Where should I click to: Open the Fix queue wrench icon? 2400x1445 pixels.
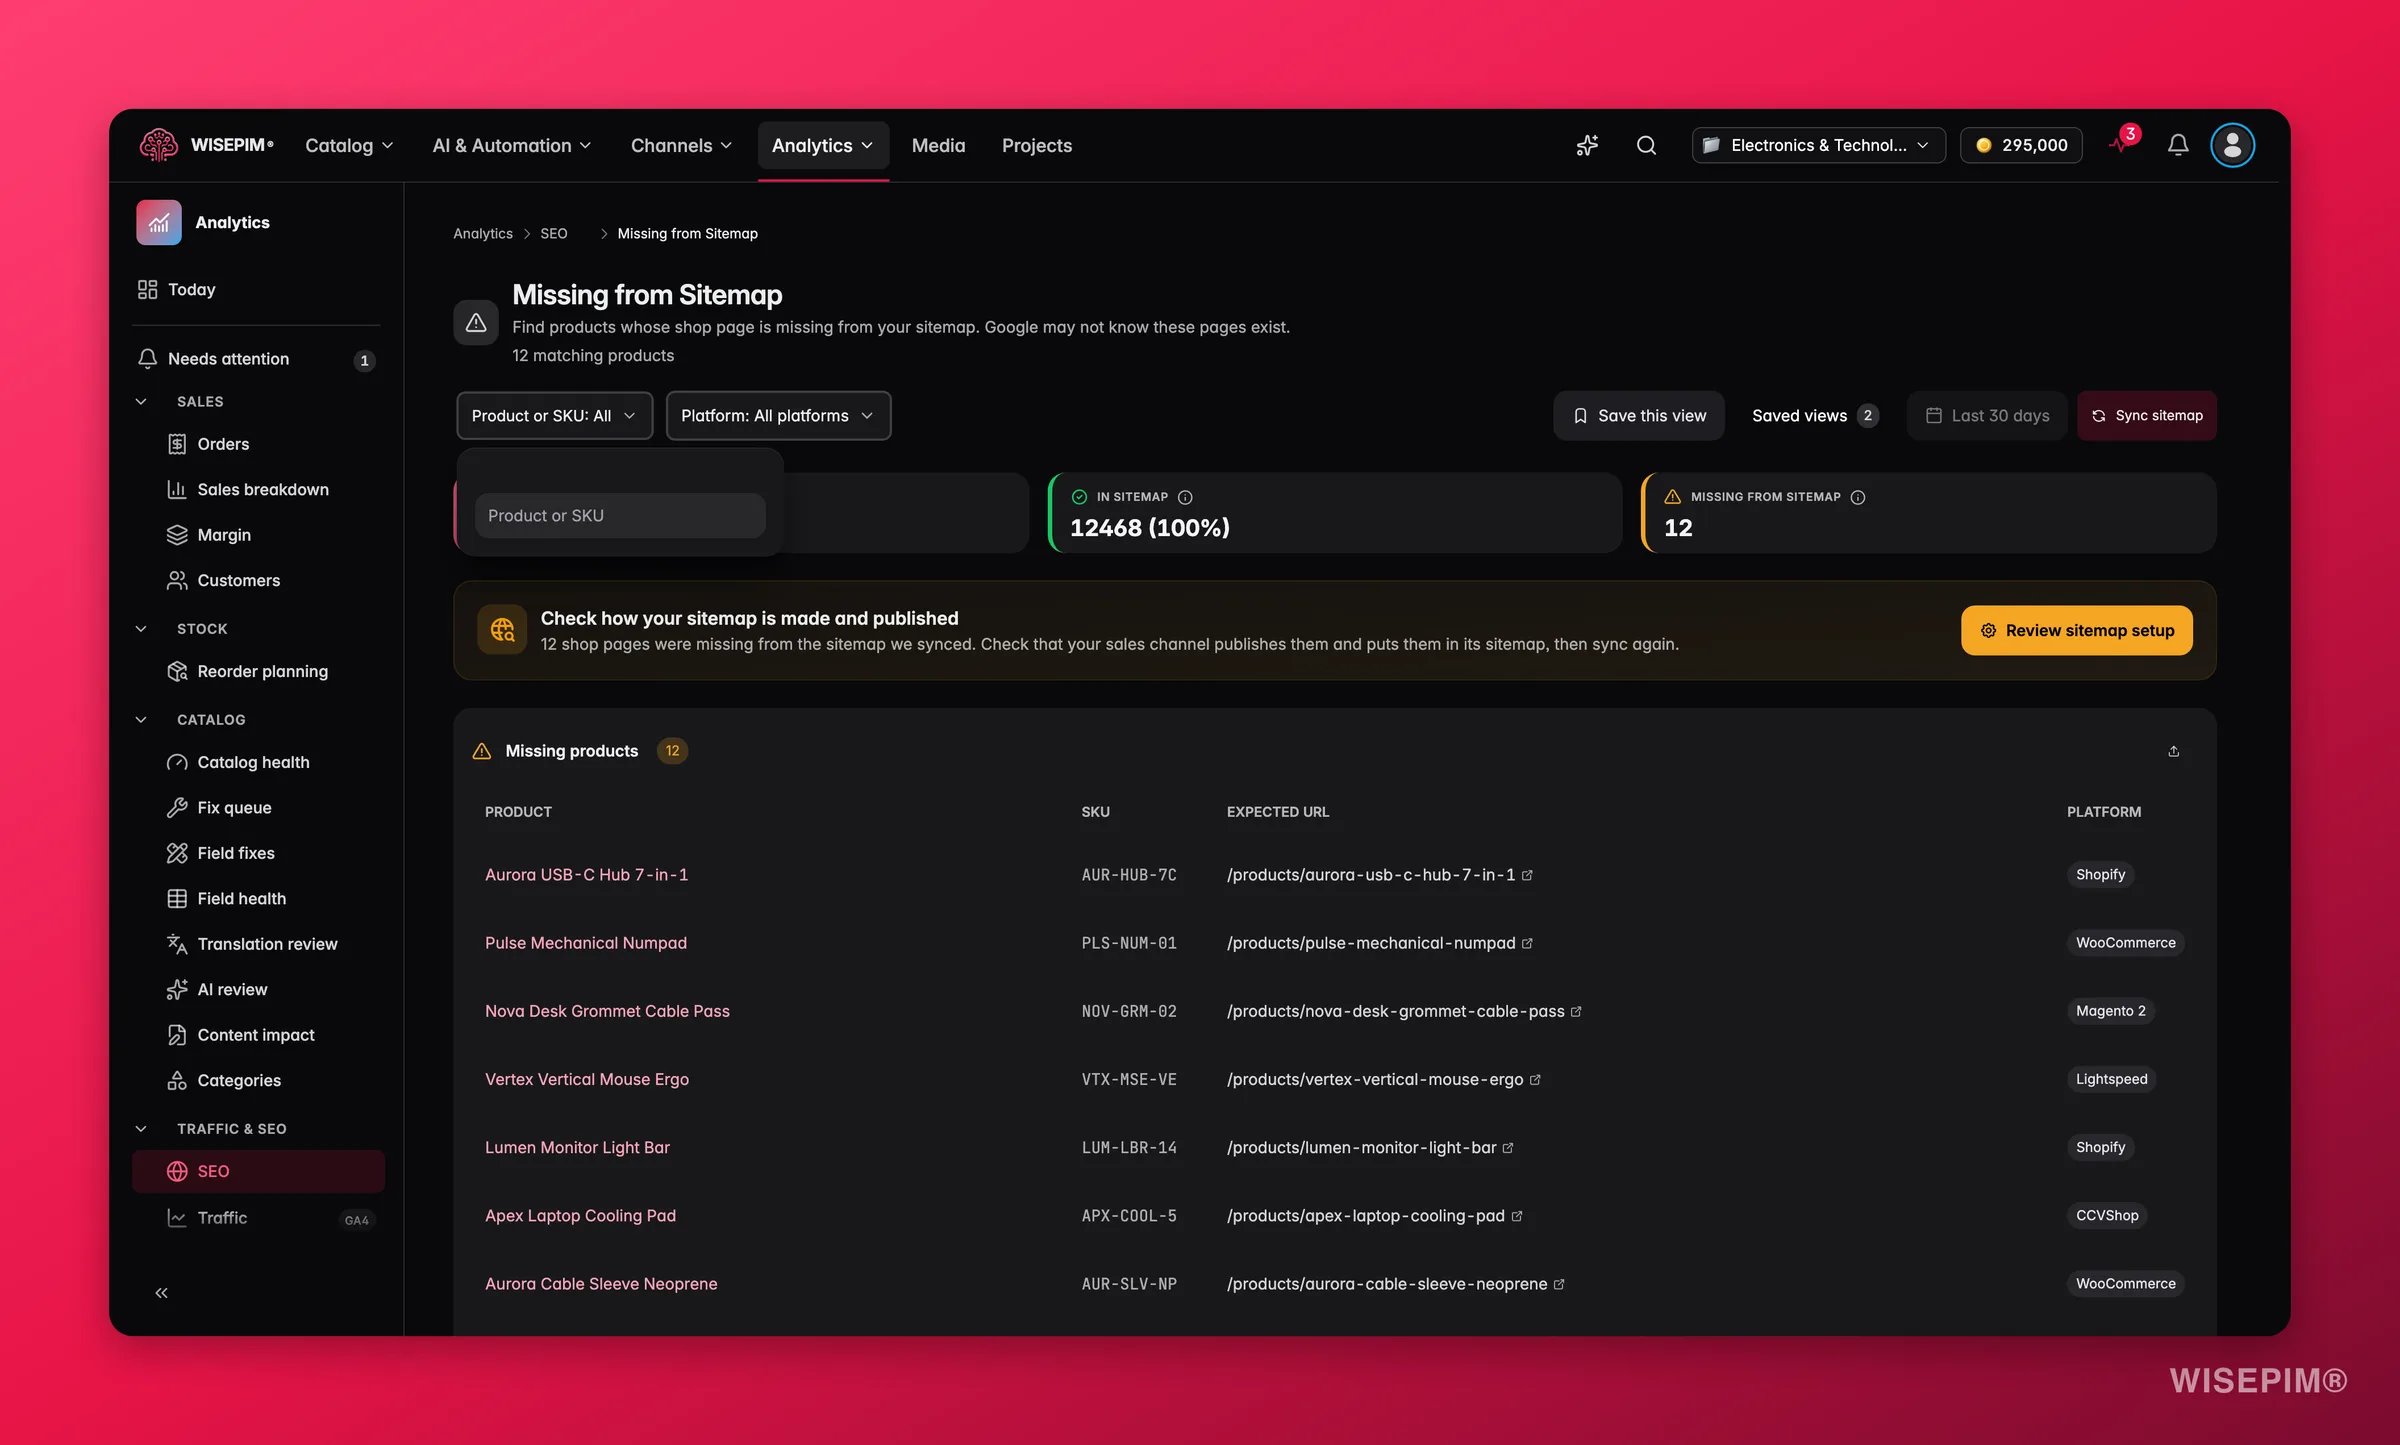(x=177, y=807)
